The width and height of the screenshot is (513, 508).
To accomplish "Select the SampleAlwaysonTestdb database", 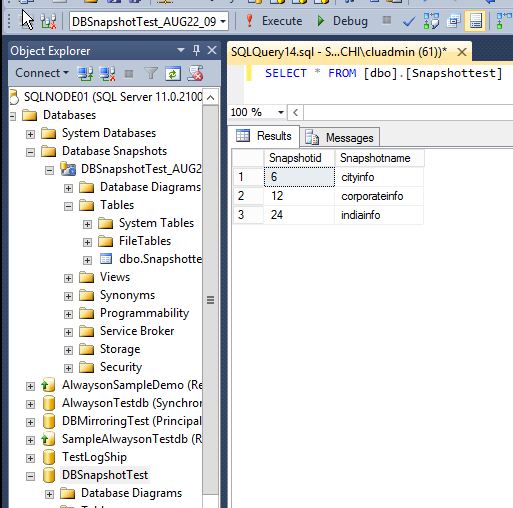I will click(x=132, y=439).
